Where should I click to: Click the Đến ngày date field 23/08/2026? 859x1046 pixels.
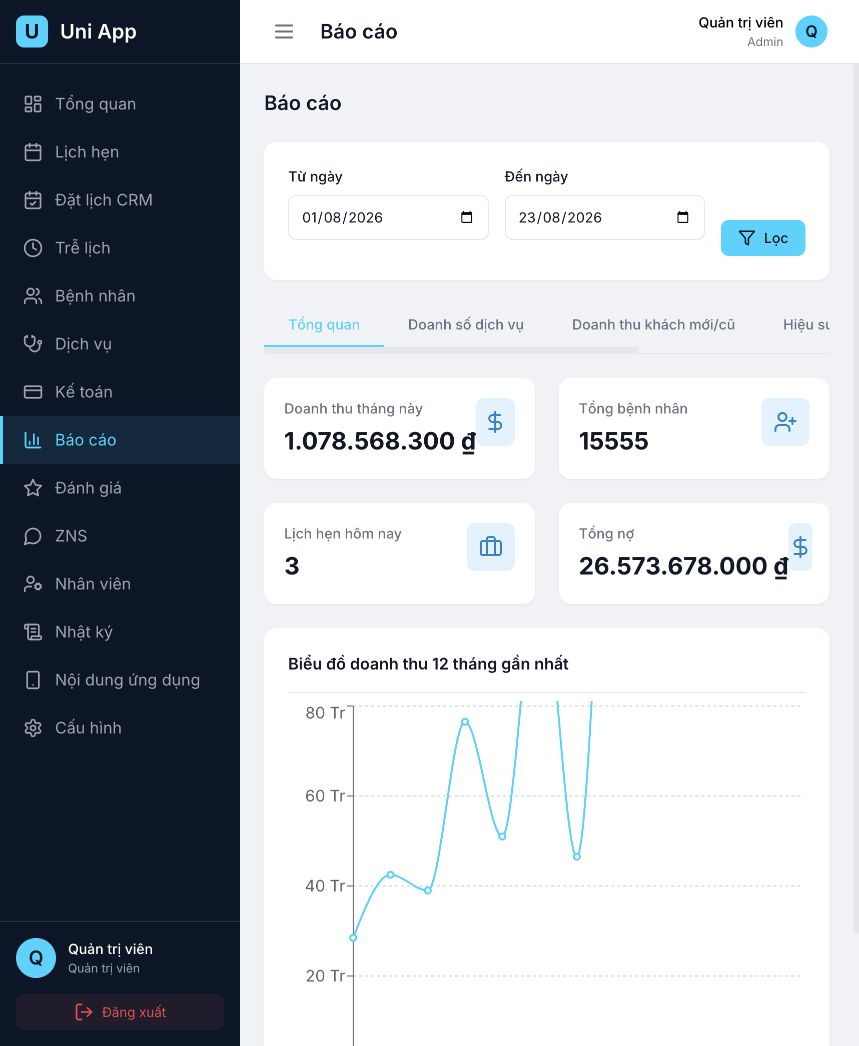tap(604, 217)
